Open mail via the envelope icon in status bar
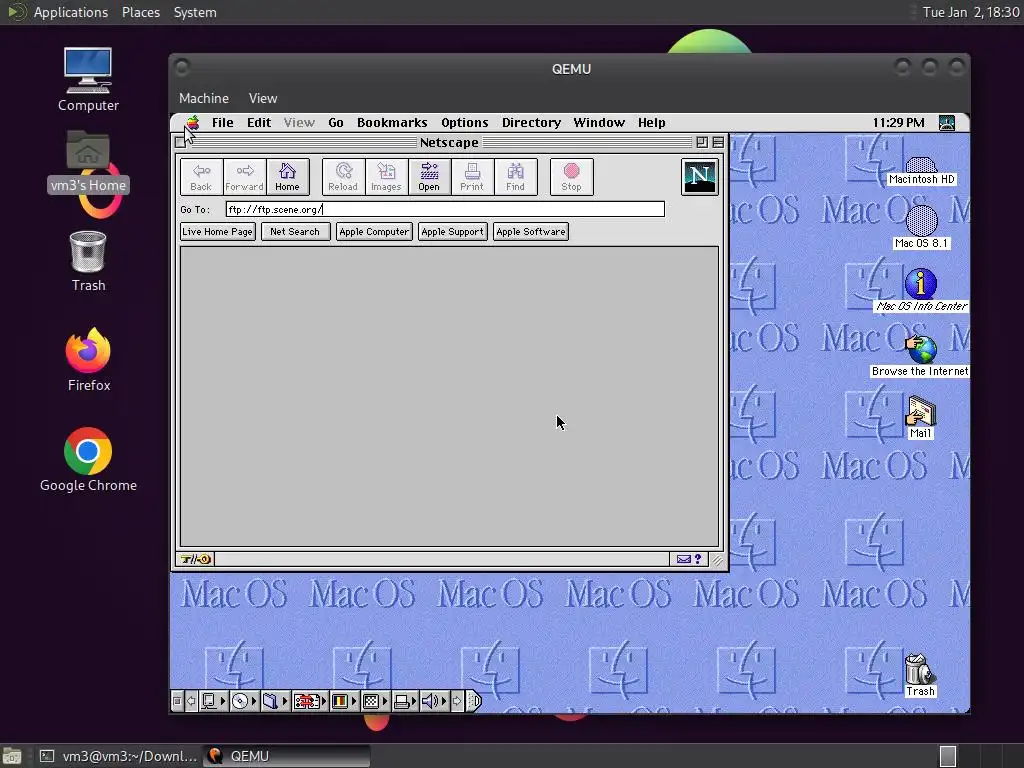Viewport: 1024px width, 768px height. coord(683,560)
